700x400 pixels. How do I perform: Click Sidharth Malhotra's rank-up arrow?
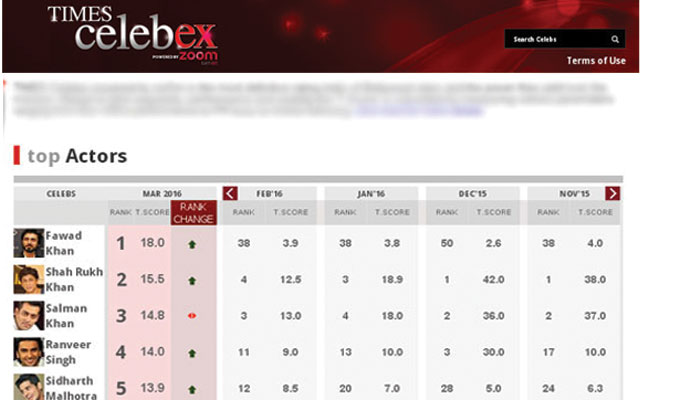coord(192,388)
